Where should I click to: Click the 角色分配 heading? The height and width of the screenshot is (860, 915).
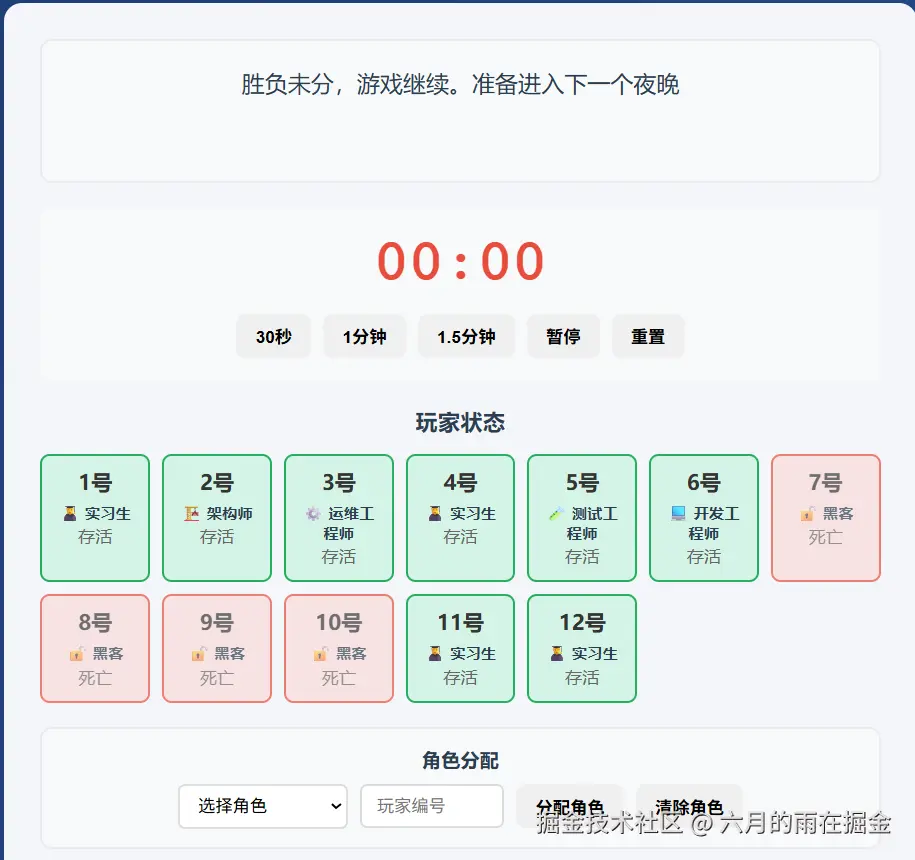tap(460, 761)
